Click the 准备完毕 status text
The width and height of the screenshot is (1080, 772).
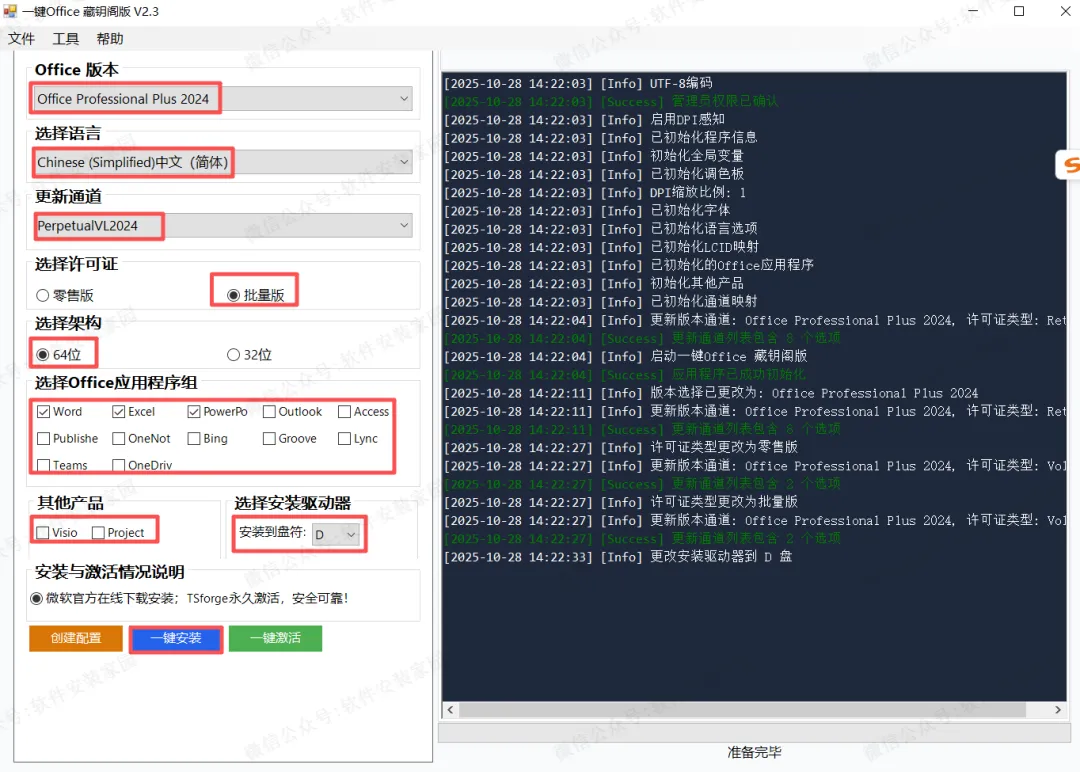(x=754, y=753)
